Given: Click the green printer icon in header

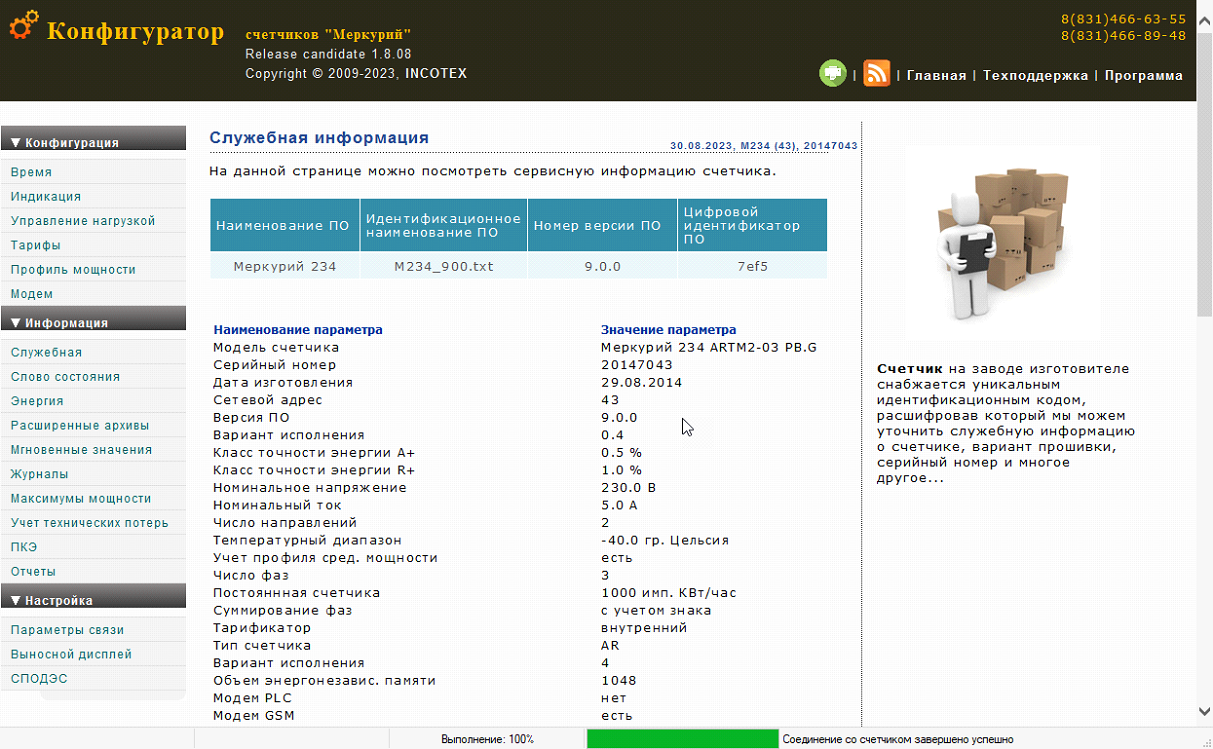Looking at the screenshot, I should 833,74.
